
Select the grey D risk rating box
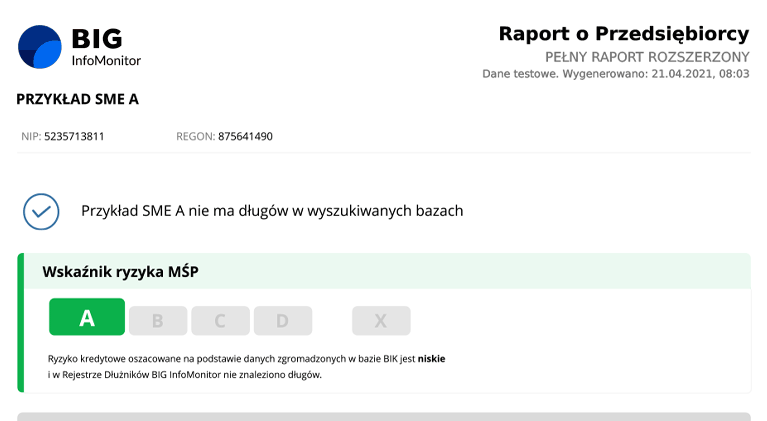coord(282,321)
